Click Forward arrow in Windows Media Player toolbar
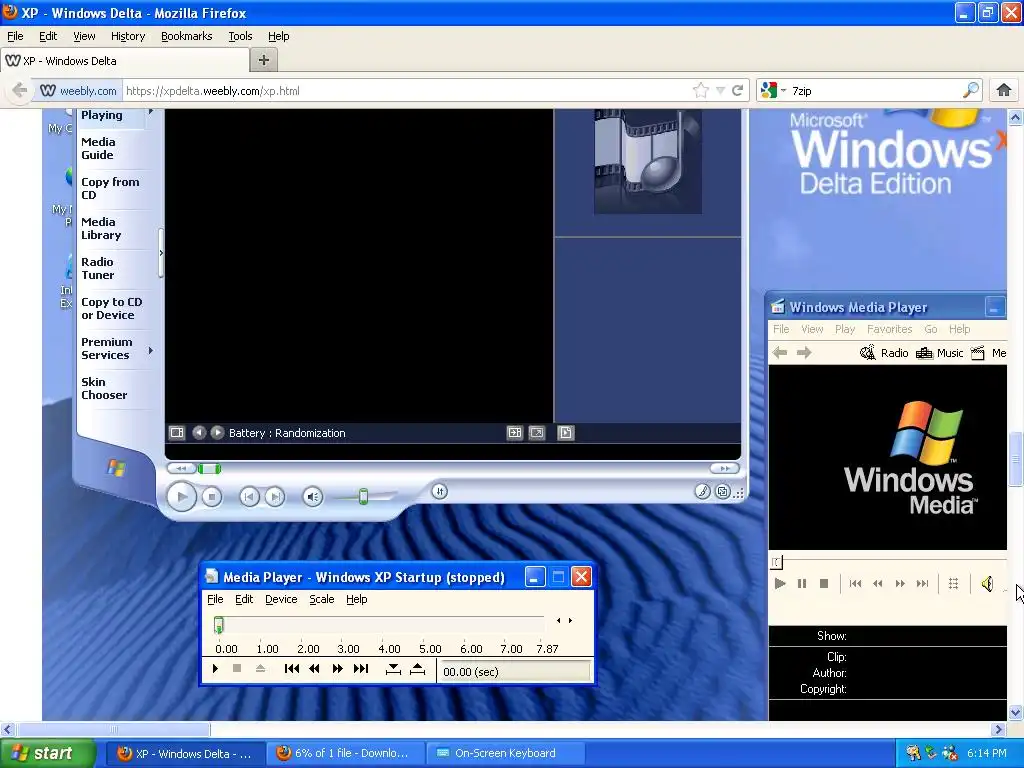Viewport: 1024px width, 768px height. [804, 353]
